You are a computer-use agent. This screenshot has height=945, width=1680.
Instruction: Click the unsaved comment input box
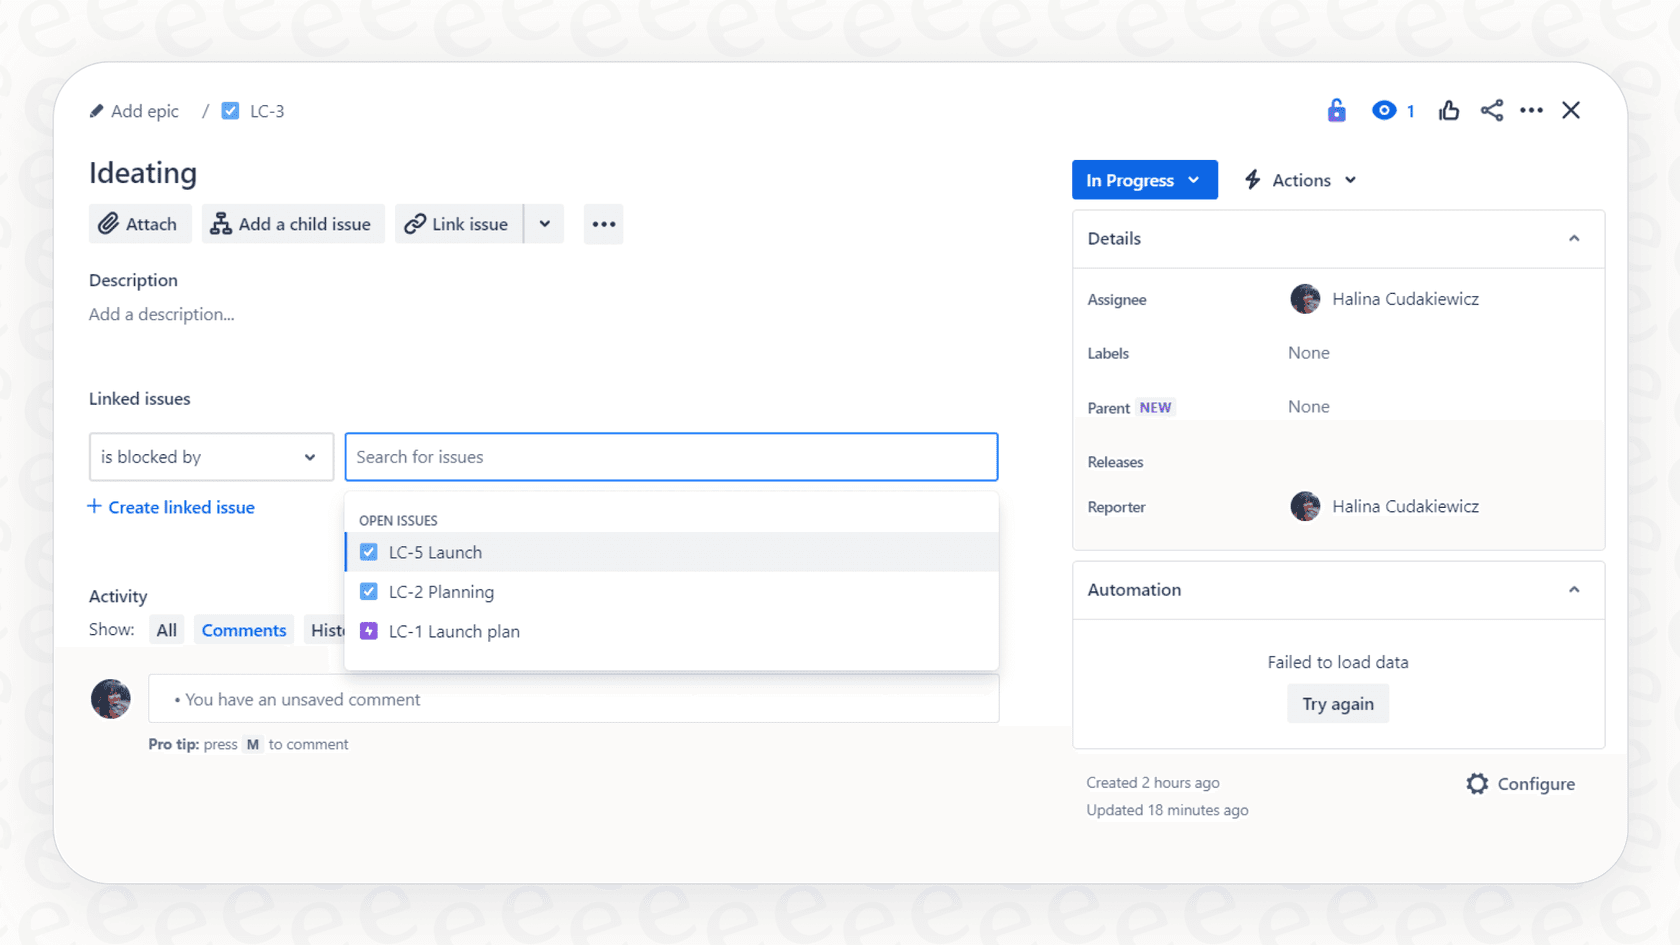(x=573, y=699)
